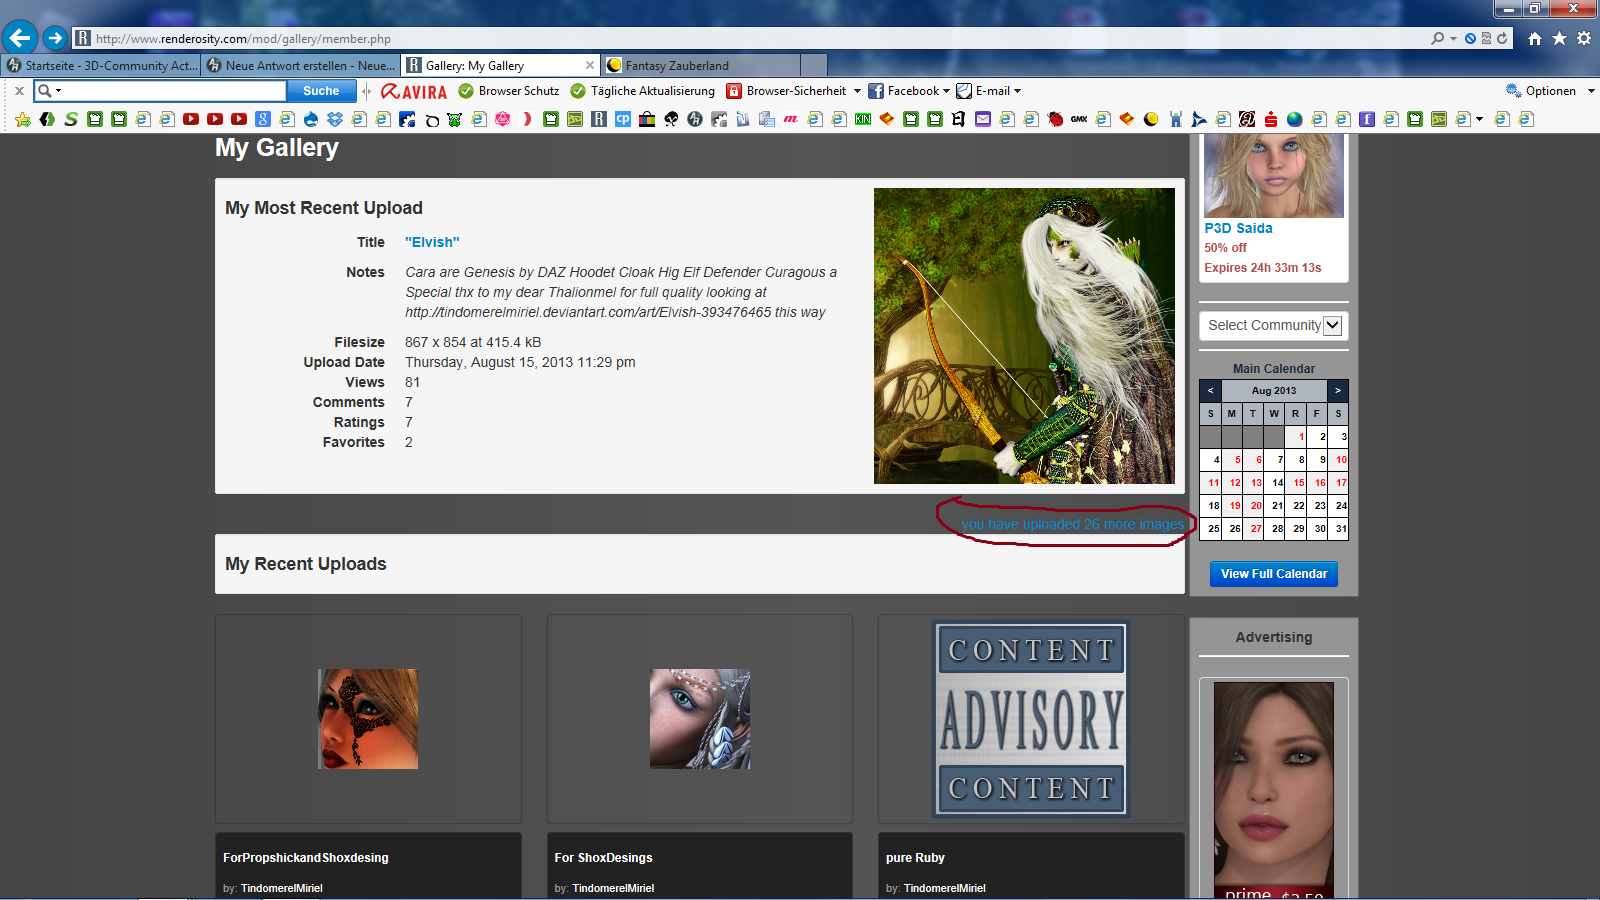Click Tägliche Aktualisierung in Avira toolbar
The height and width of the screenshot is (900, 1600).
[643, 91]
